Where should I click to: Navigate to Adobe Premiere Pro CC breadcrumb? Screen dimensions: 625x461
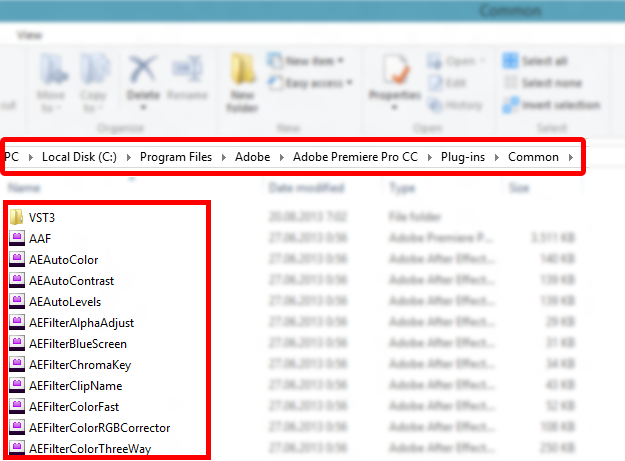(355, 157)
